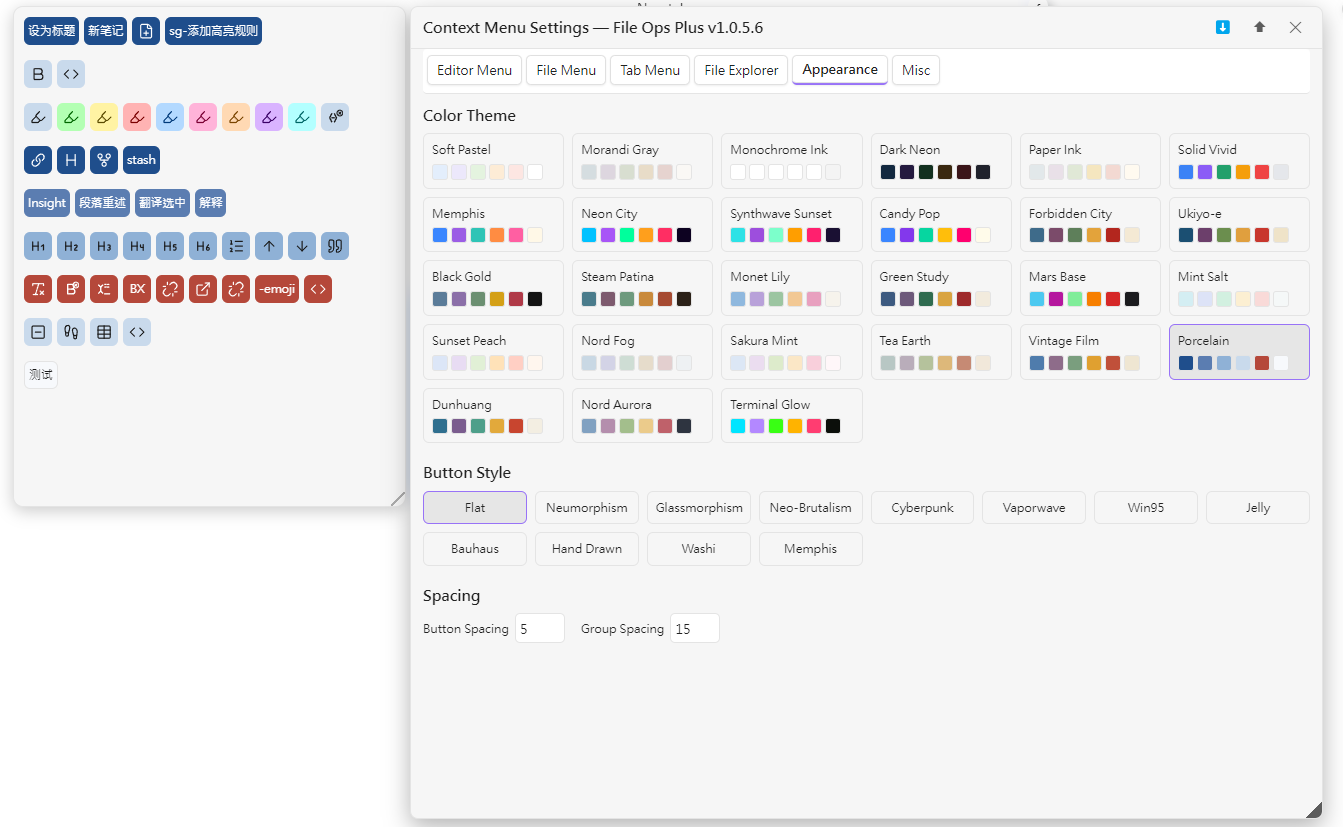
Task: Pick the Terminal Glow color theme
Action: click(x=792, y=415)
